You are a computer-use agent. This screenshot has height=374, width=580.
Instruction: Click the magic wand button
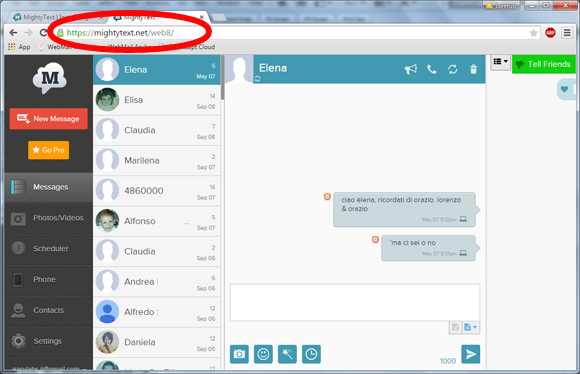pos(287,354)
